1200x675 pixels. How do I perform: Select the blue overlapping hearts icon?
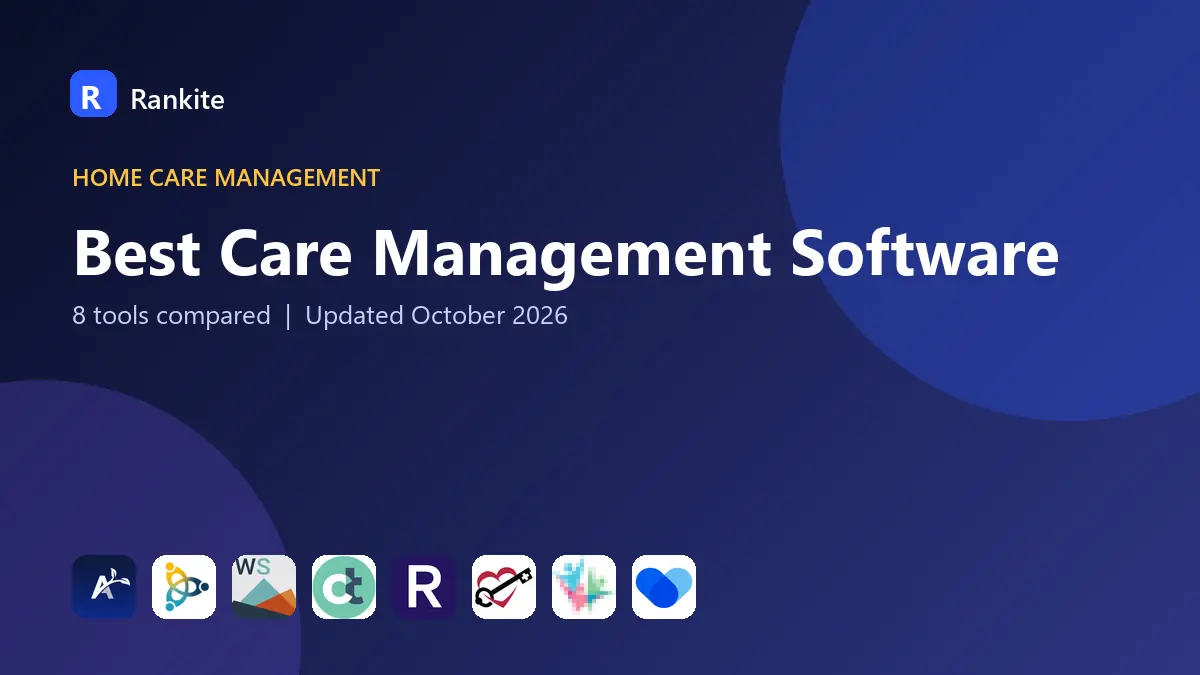(x=664, y=587)
